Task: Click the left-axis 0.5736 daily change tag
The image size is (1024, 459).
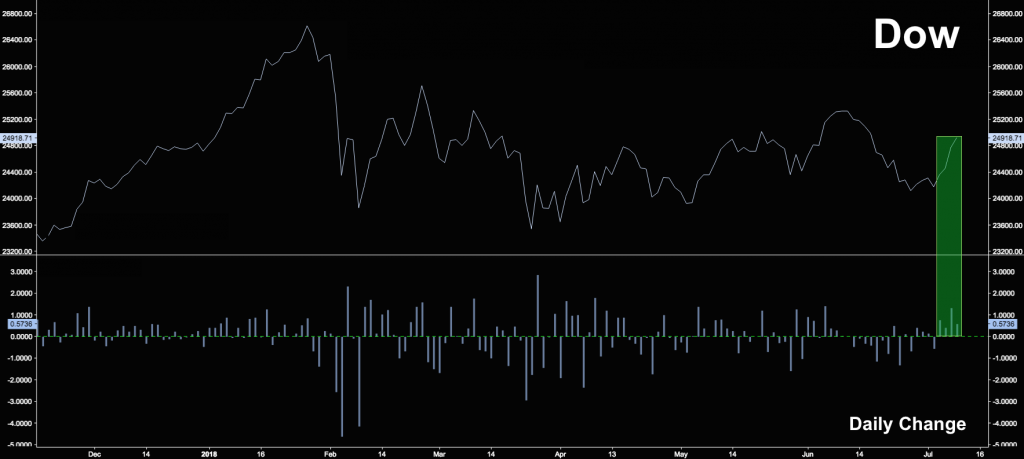Action: tap(20, 324)
